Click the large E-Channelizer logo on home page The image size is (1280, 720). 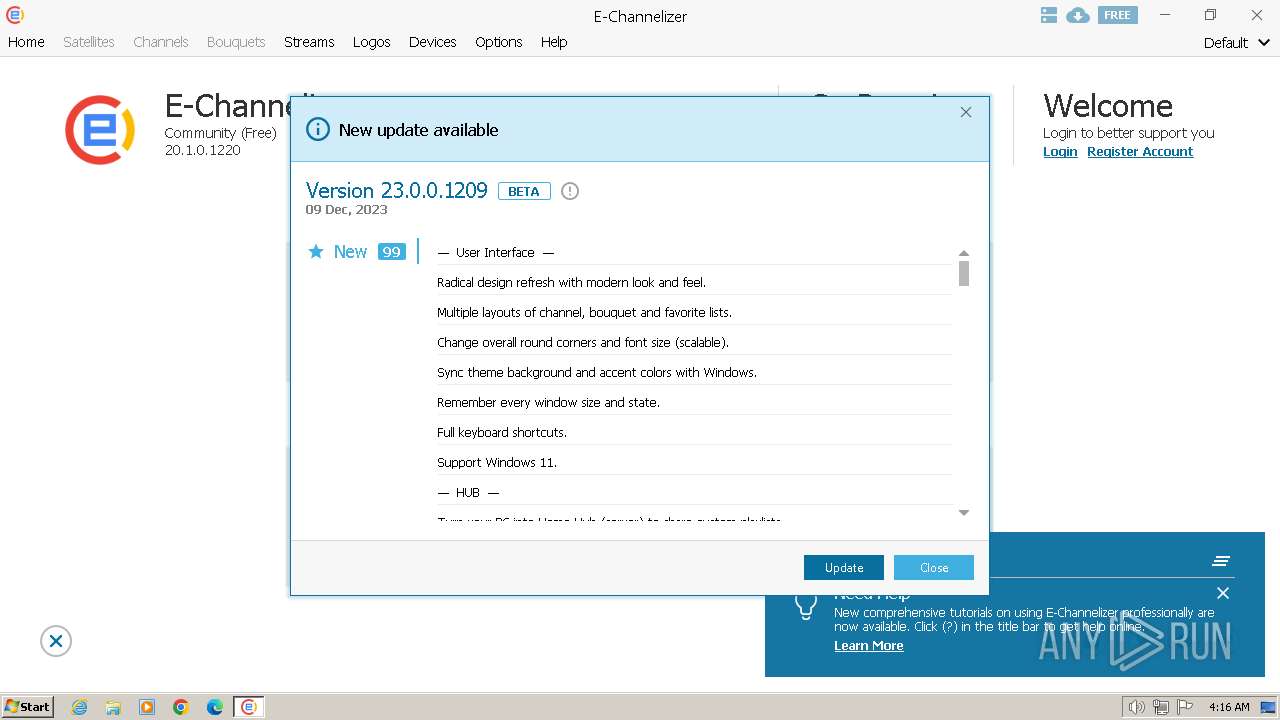[99, 130]
